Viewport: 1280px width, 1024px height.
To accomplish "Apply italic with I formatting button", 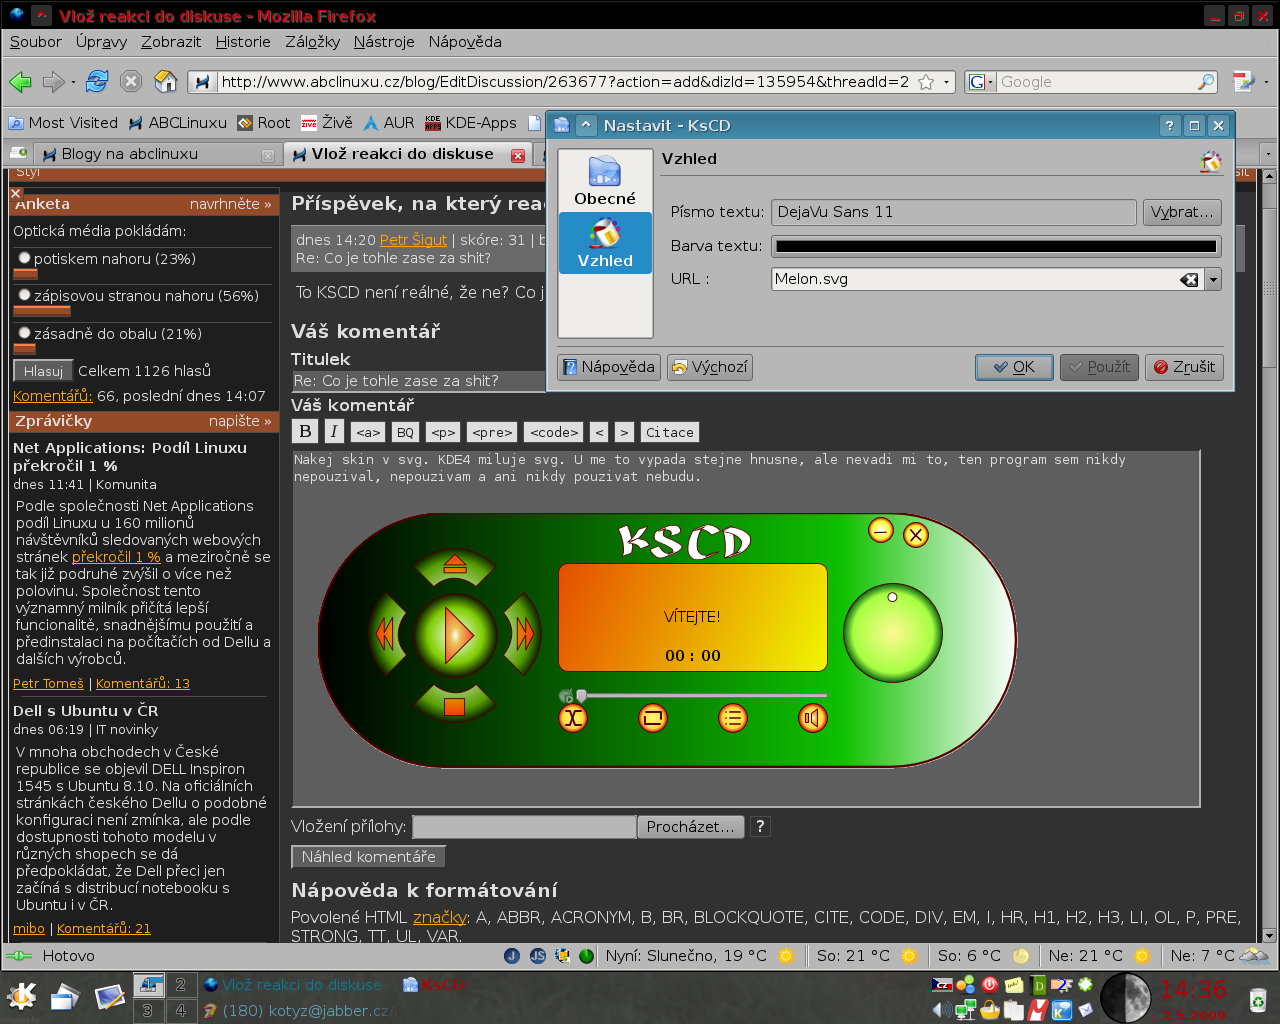I will 334,431.
